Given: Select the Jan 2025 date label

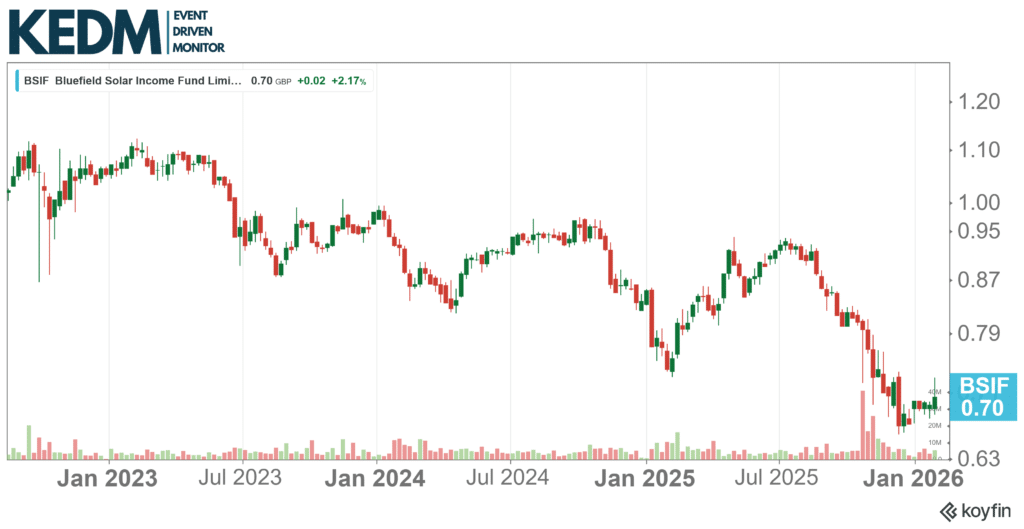Looking at the screenshot, I should pos(645,478).
